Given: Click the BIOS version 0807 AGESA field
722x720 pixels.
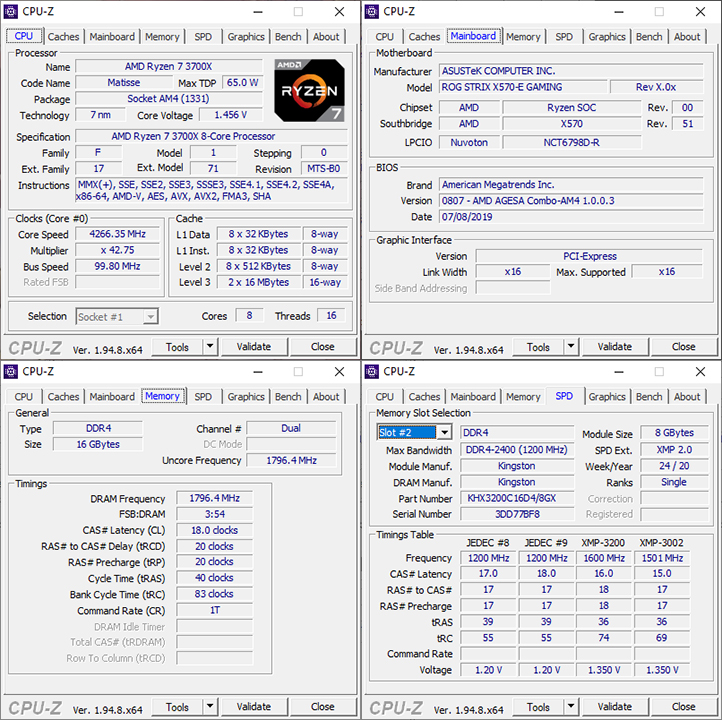Looking at the screenshot, I should click(x=571, y=201).
